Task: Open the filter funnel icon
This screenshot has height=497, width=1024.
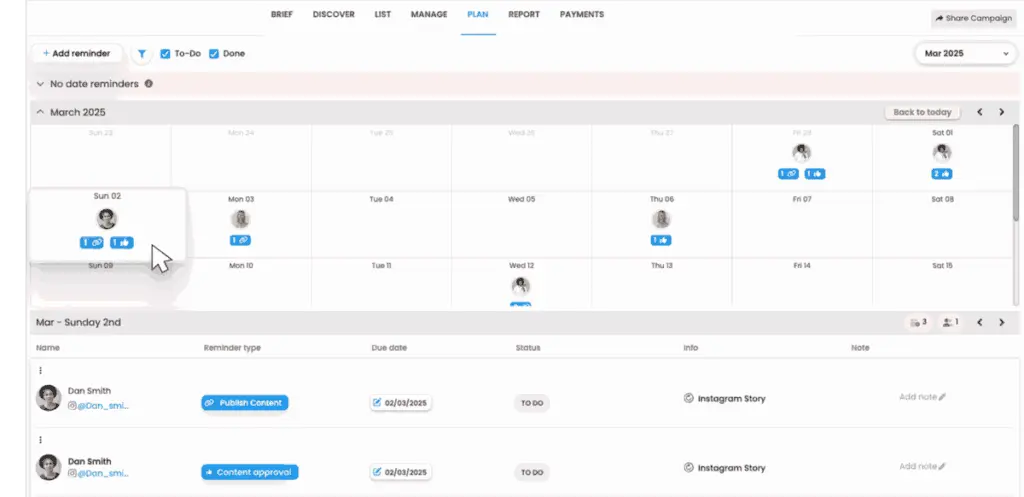Action: (x=142, y=54)
